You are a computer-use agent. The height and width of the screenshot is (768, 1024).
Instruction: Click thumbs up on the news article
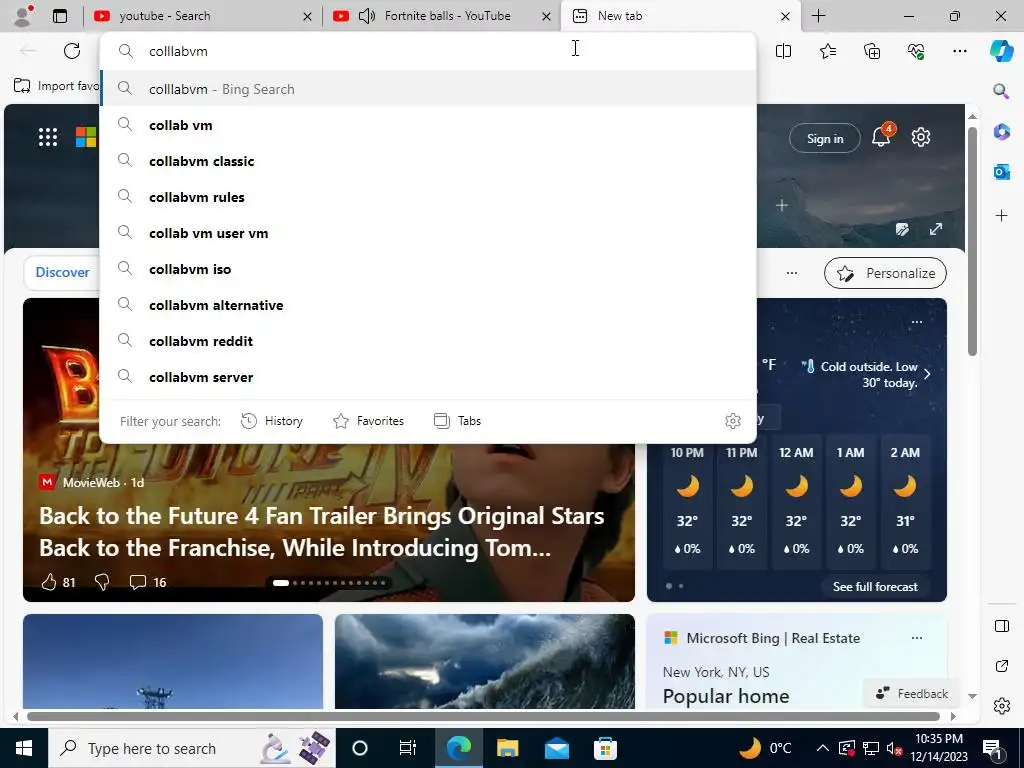click(49, 582)
